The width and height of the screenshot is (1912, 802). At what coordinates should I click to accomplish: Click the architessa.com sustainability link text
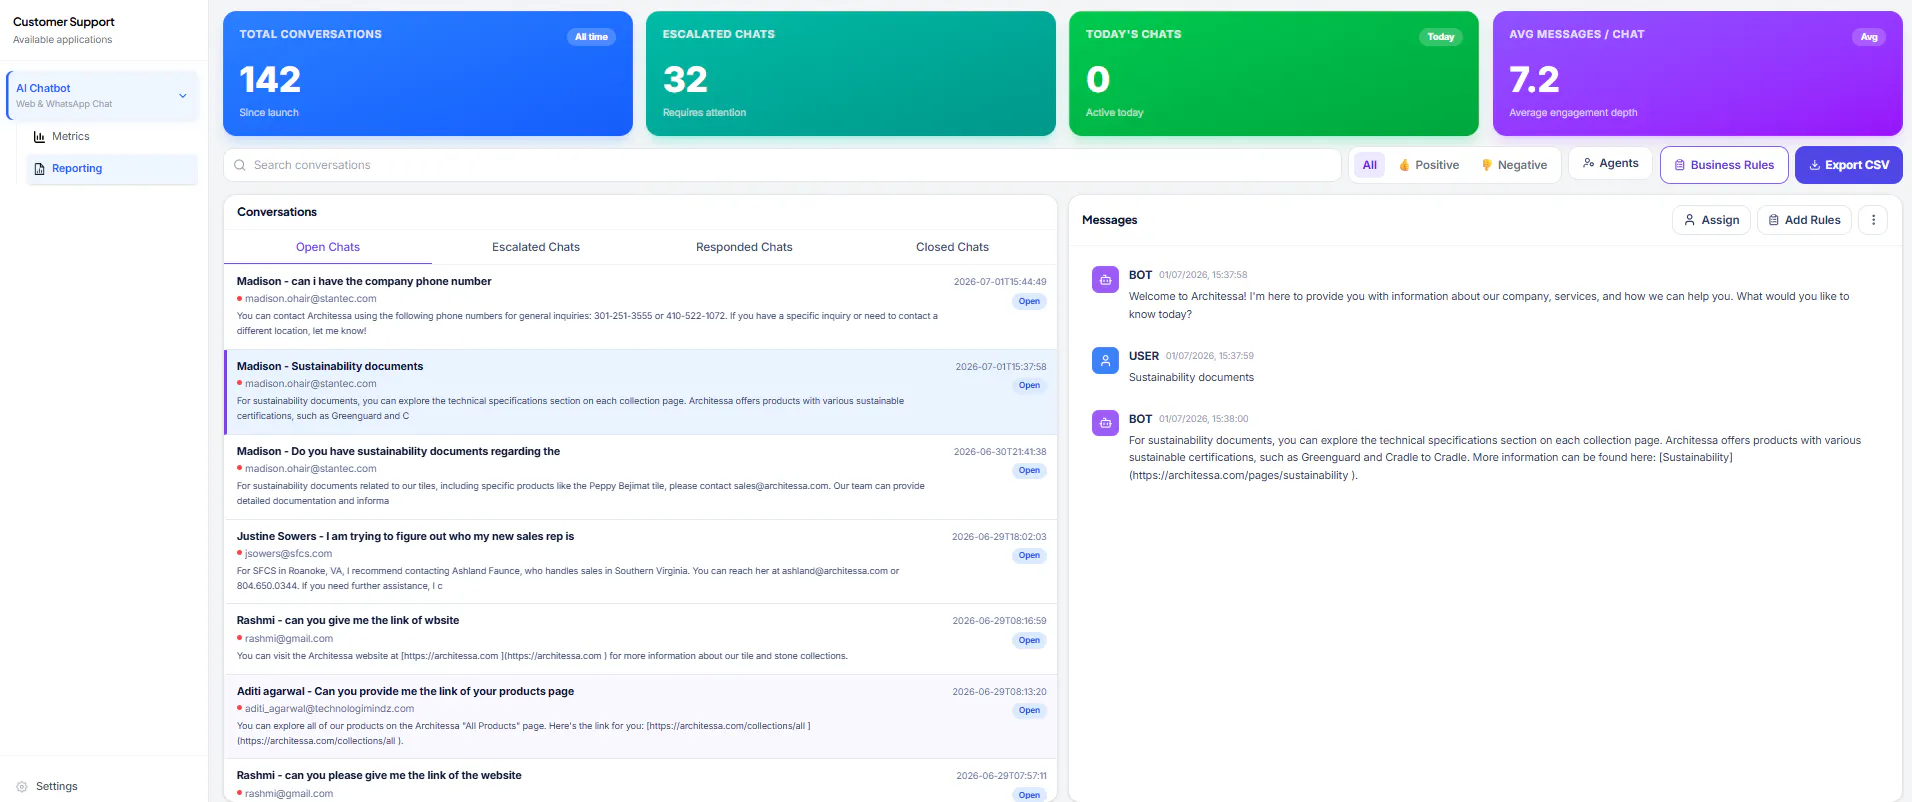1241,476
